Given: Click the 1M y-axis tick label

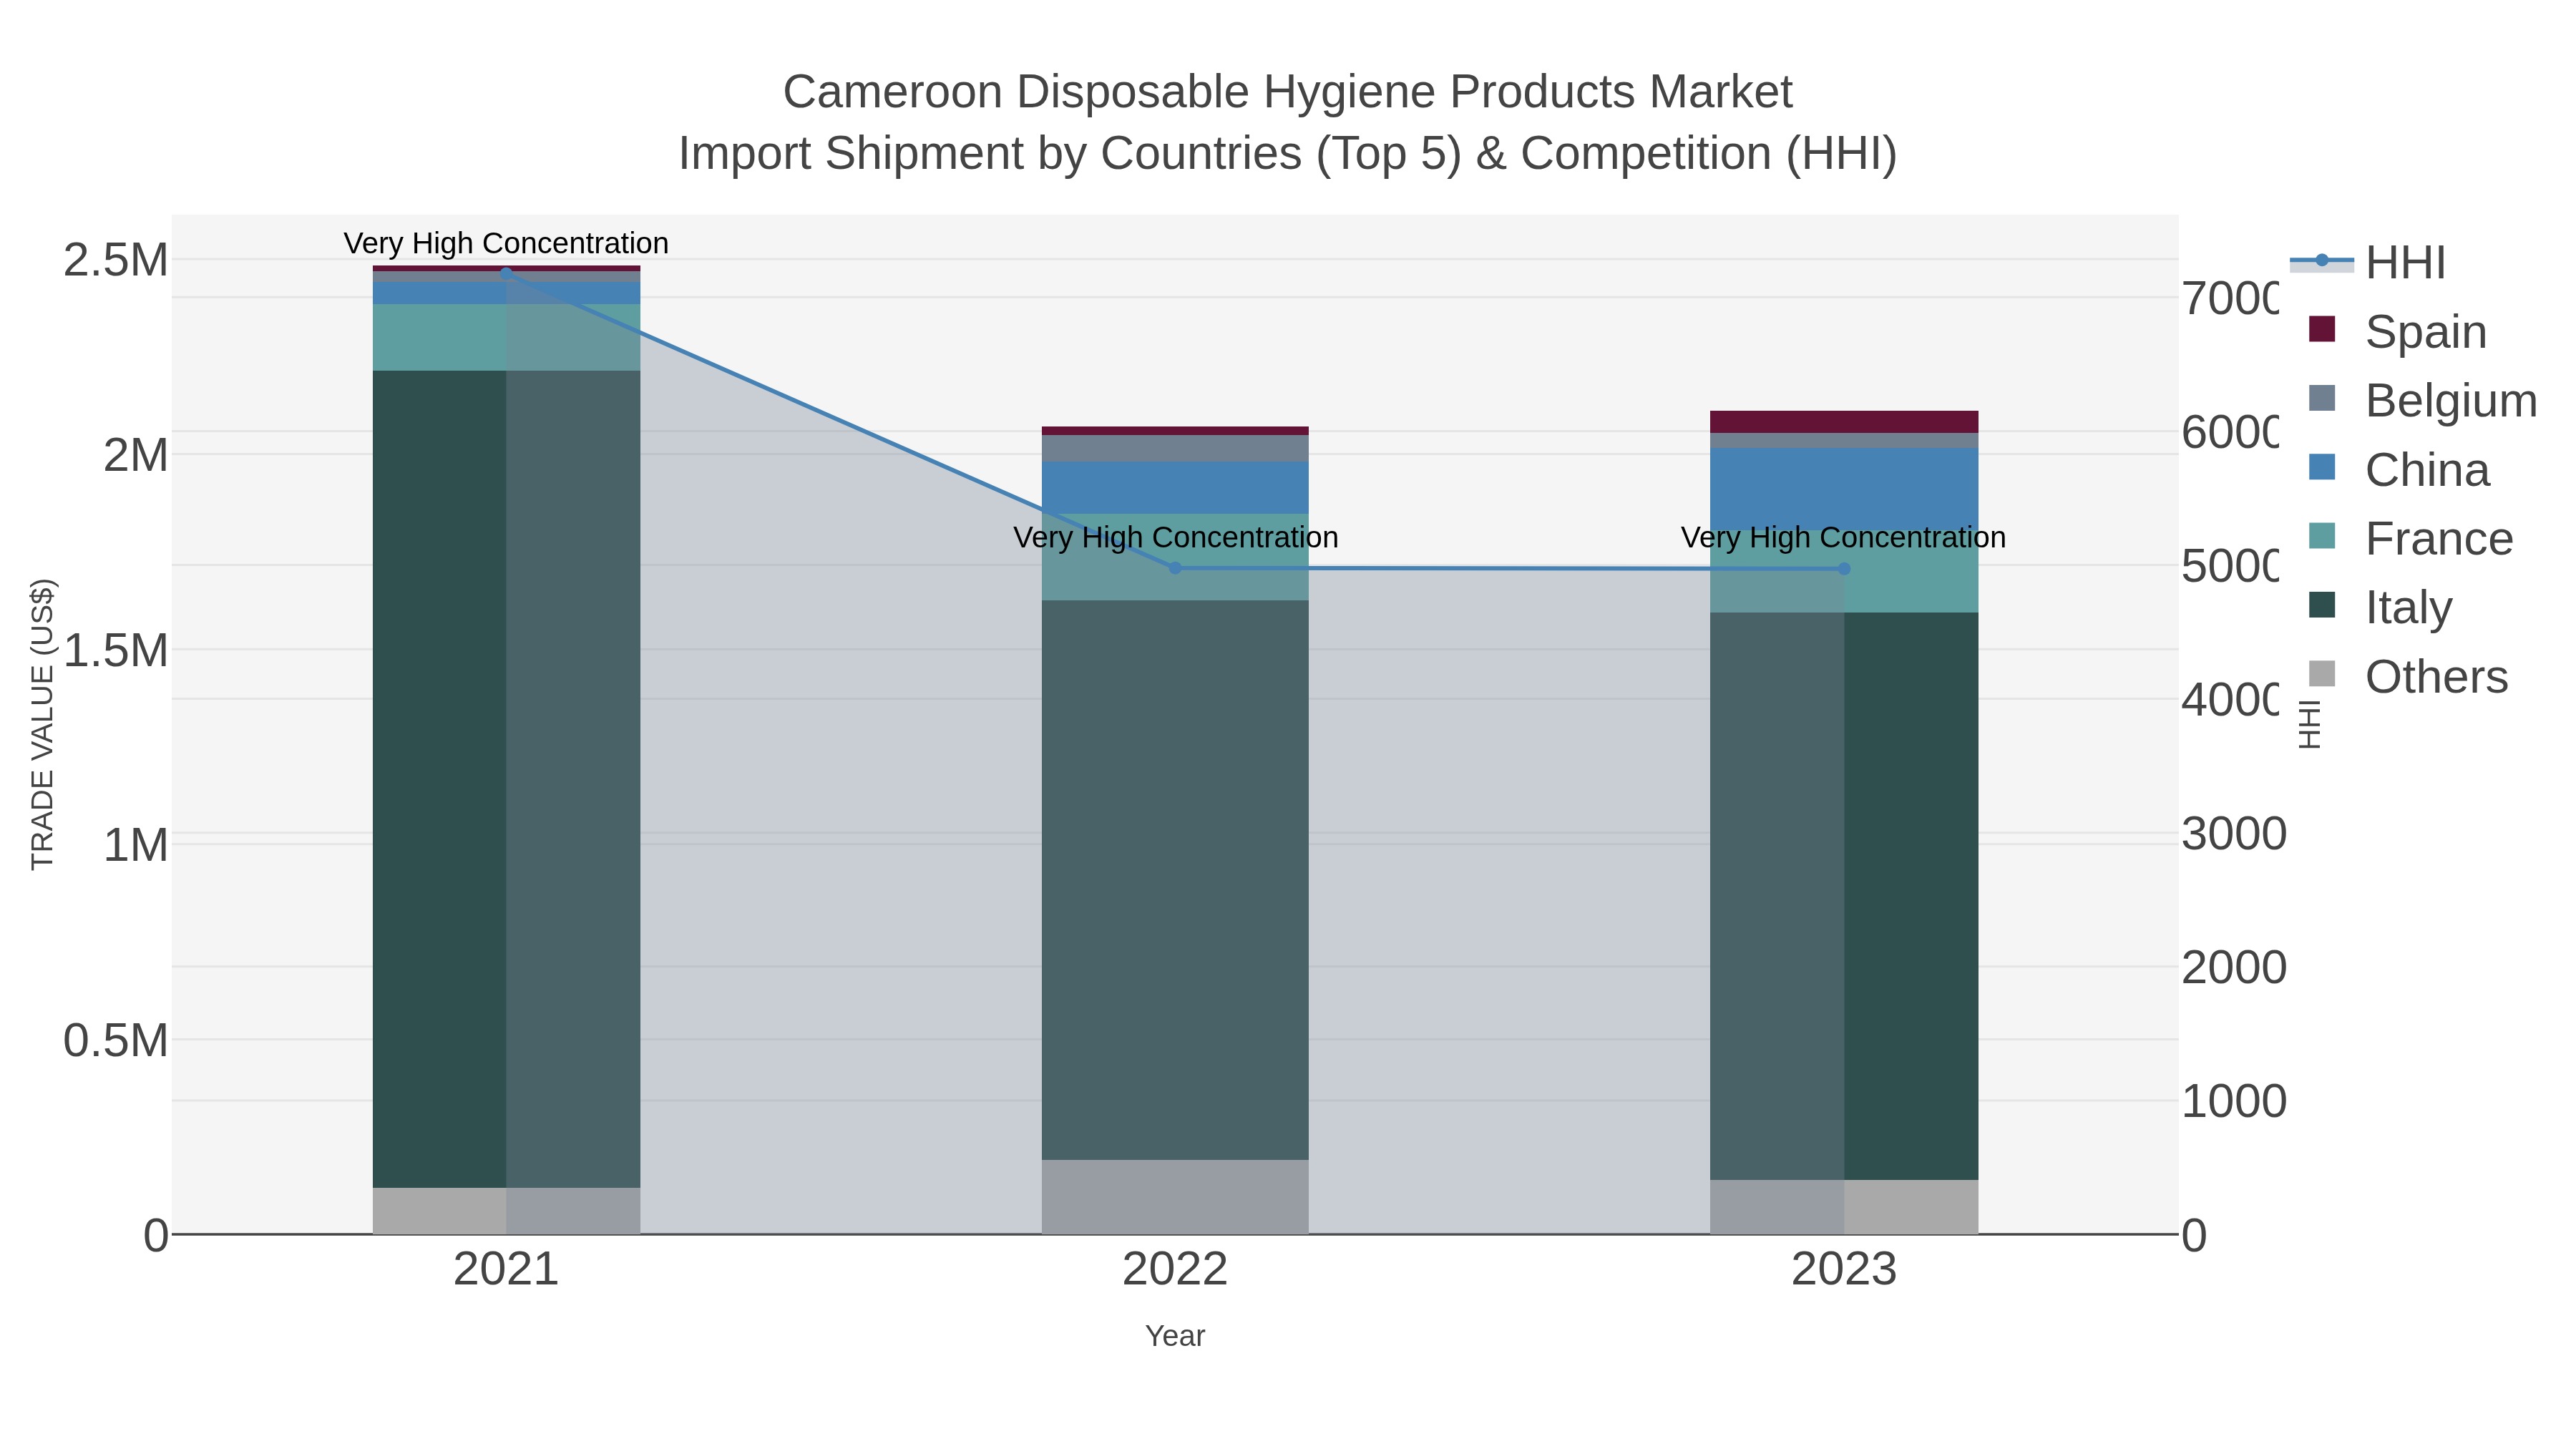Looking at the screenshot, I should pos(136,845).
